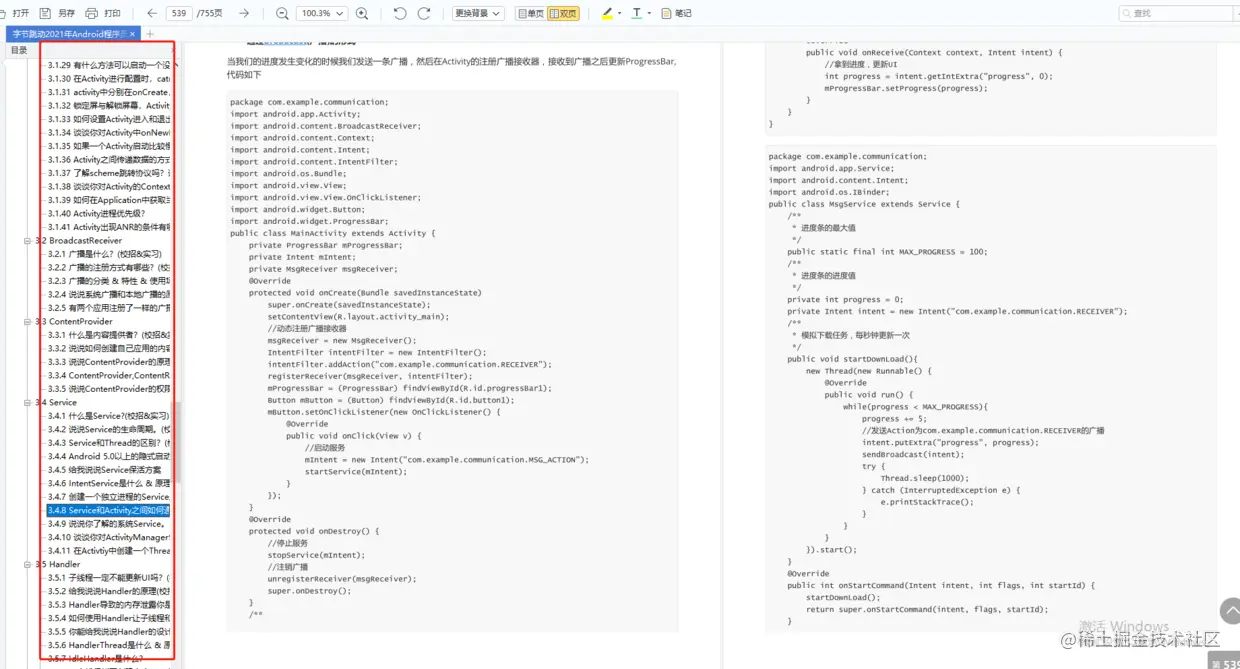Image resolution: width=1240 pixels, height=669 pixels.
Task: Switch to 单页 single page view
Action: (531, 13)
